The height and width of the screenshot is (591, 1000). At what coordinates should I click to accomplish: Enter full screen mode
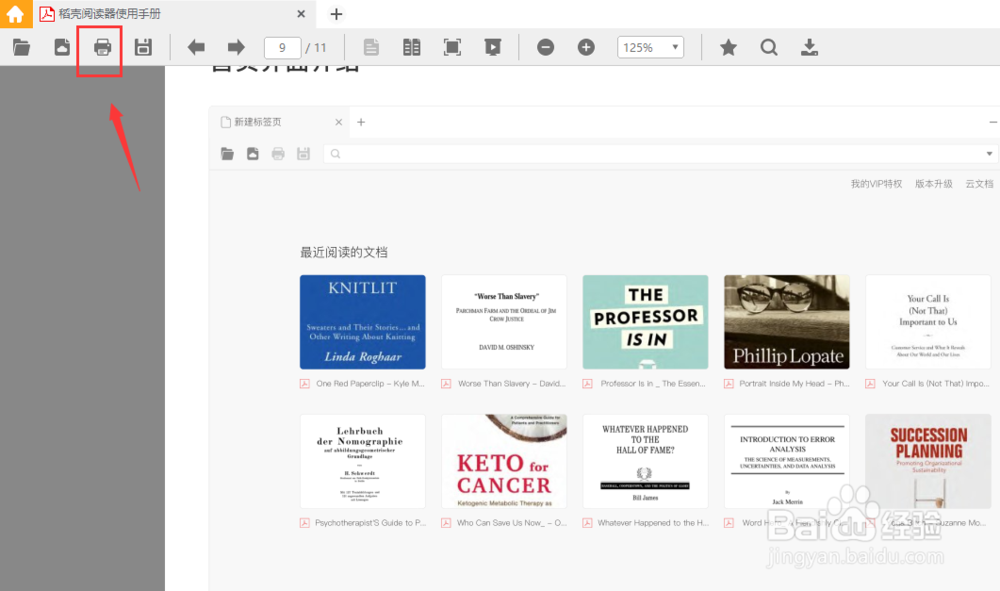[452, 47]
